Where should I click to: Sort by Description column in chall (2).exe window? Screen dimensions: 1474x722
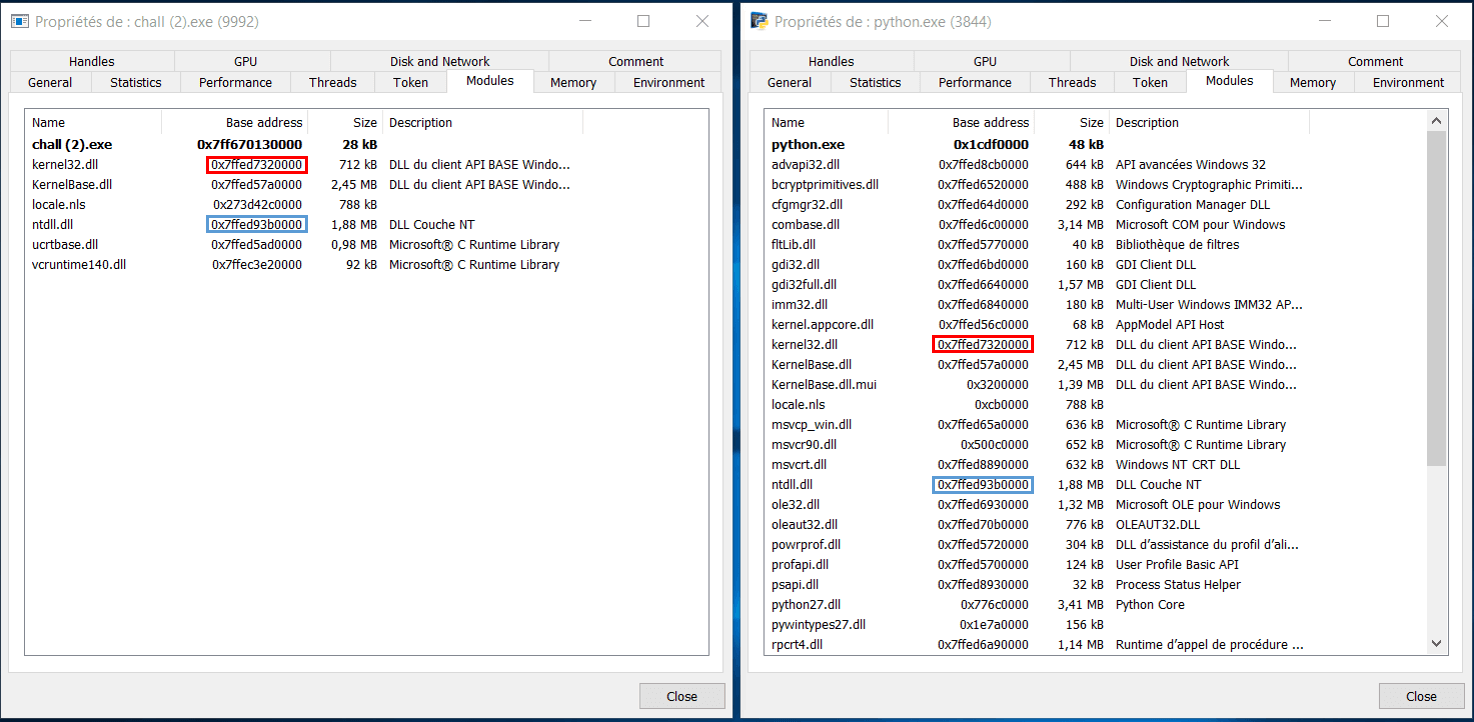[x=483, y=122]
